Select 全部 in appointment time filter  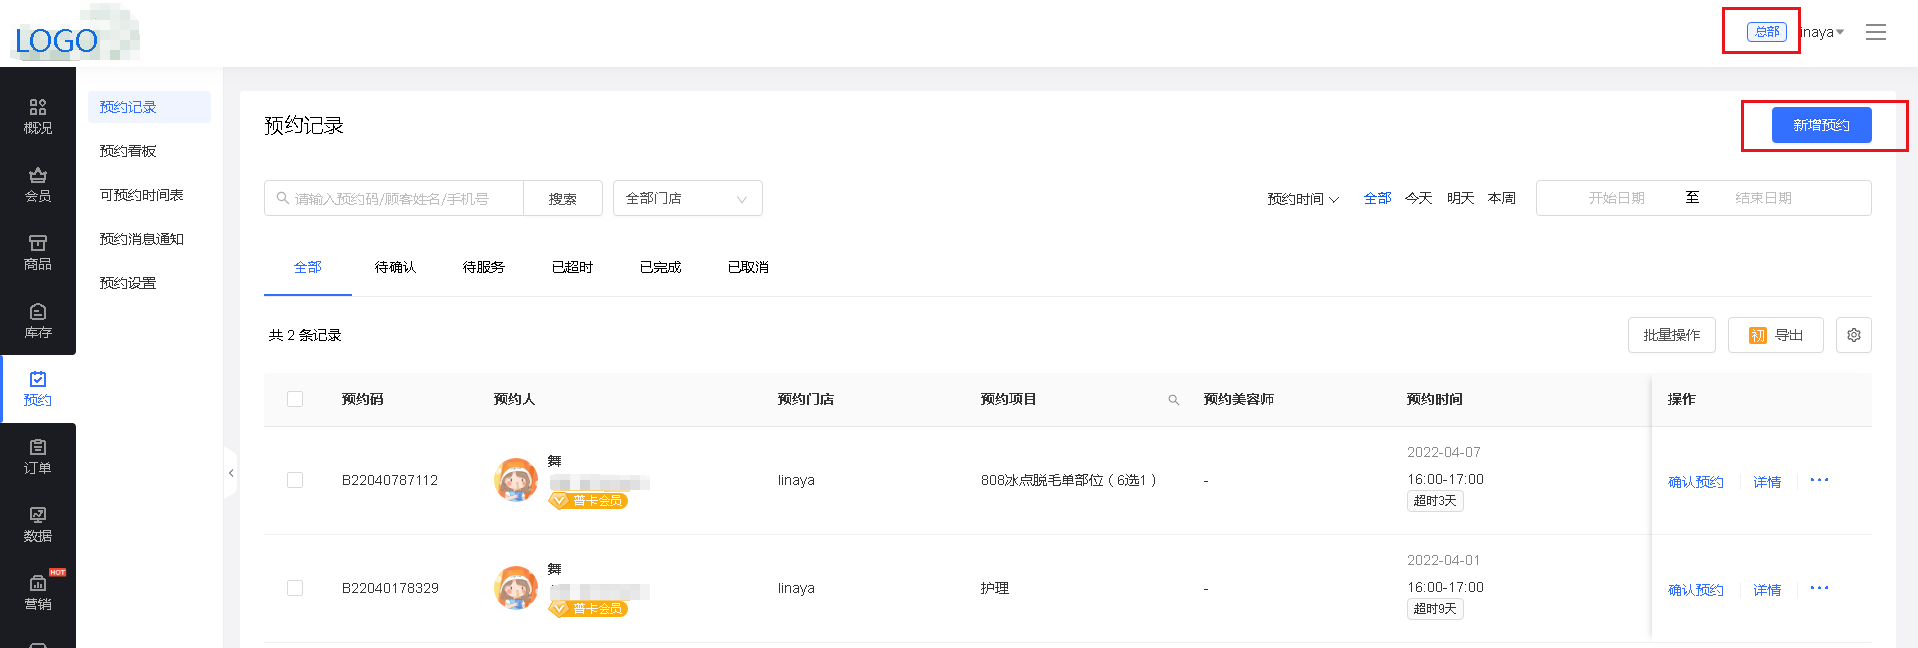[1378, 198]
